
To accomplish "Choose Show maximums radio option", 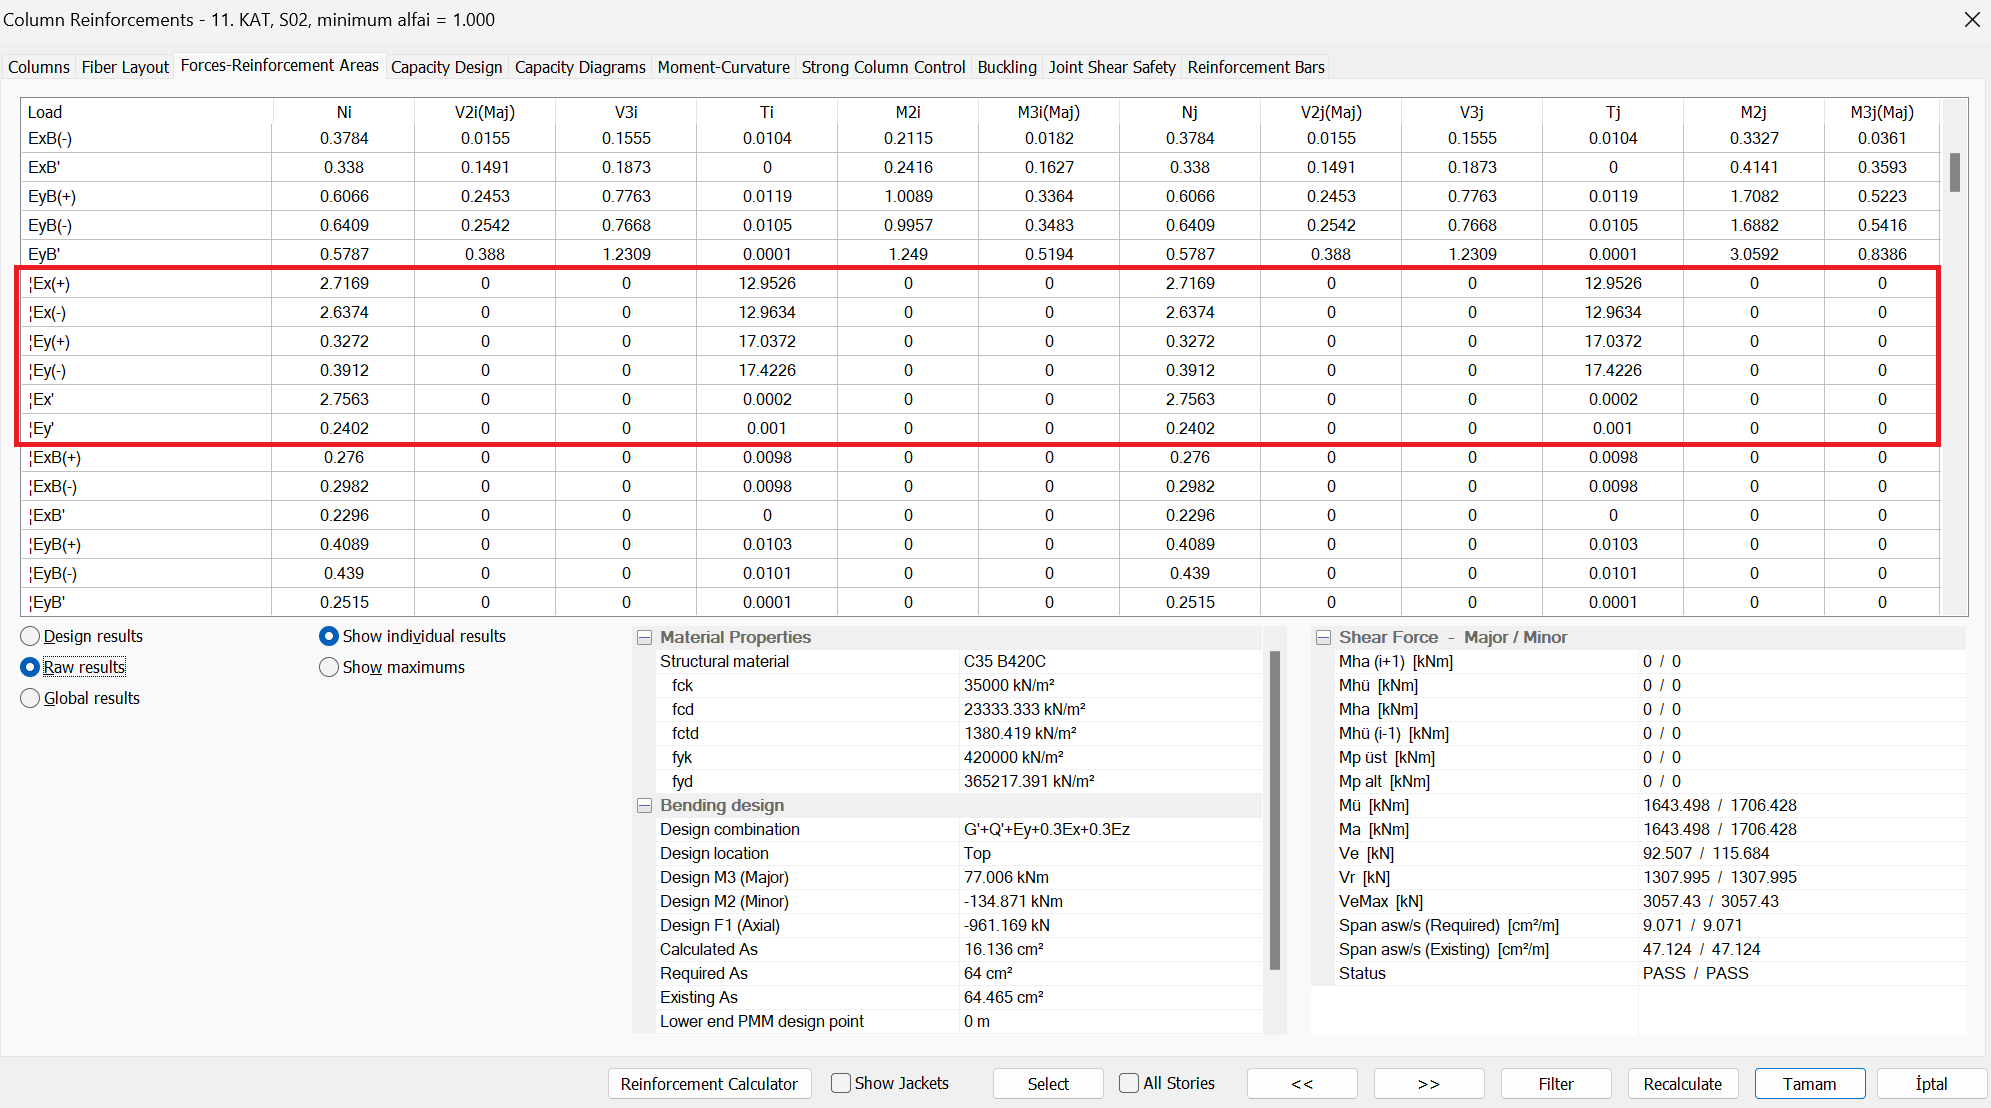I will tap(329, 668).
